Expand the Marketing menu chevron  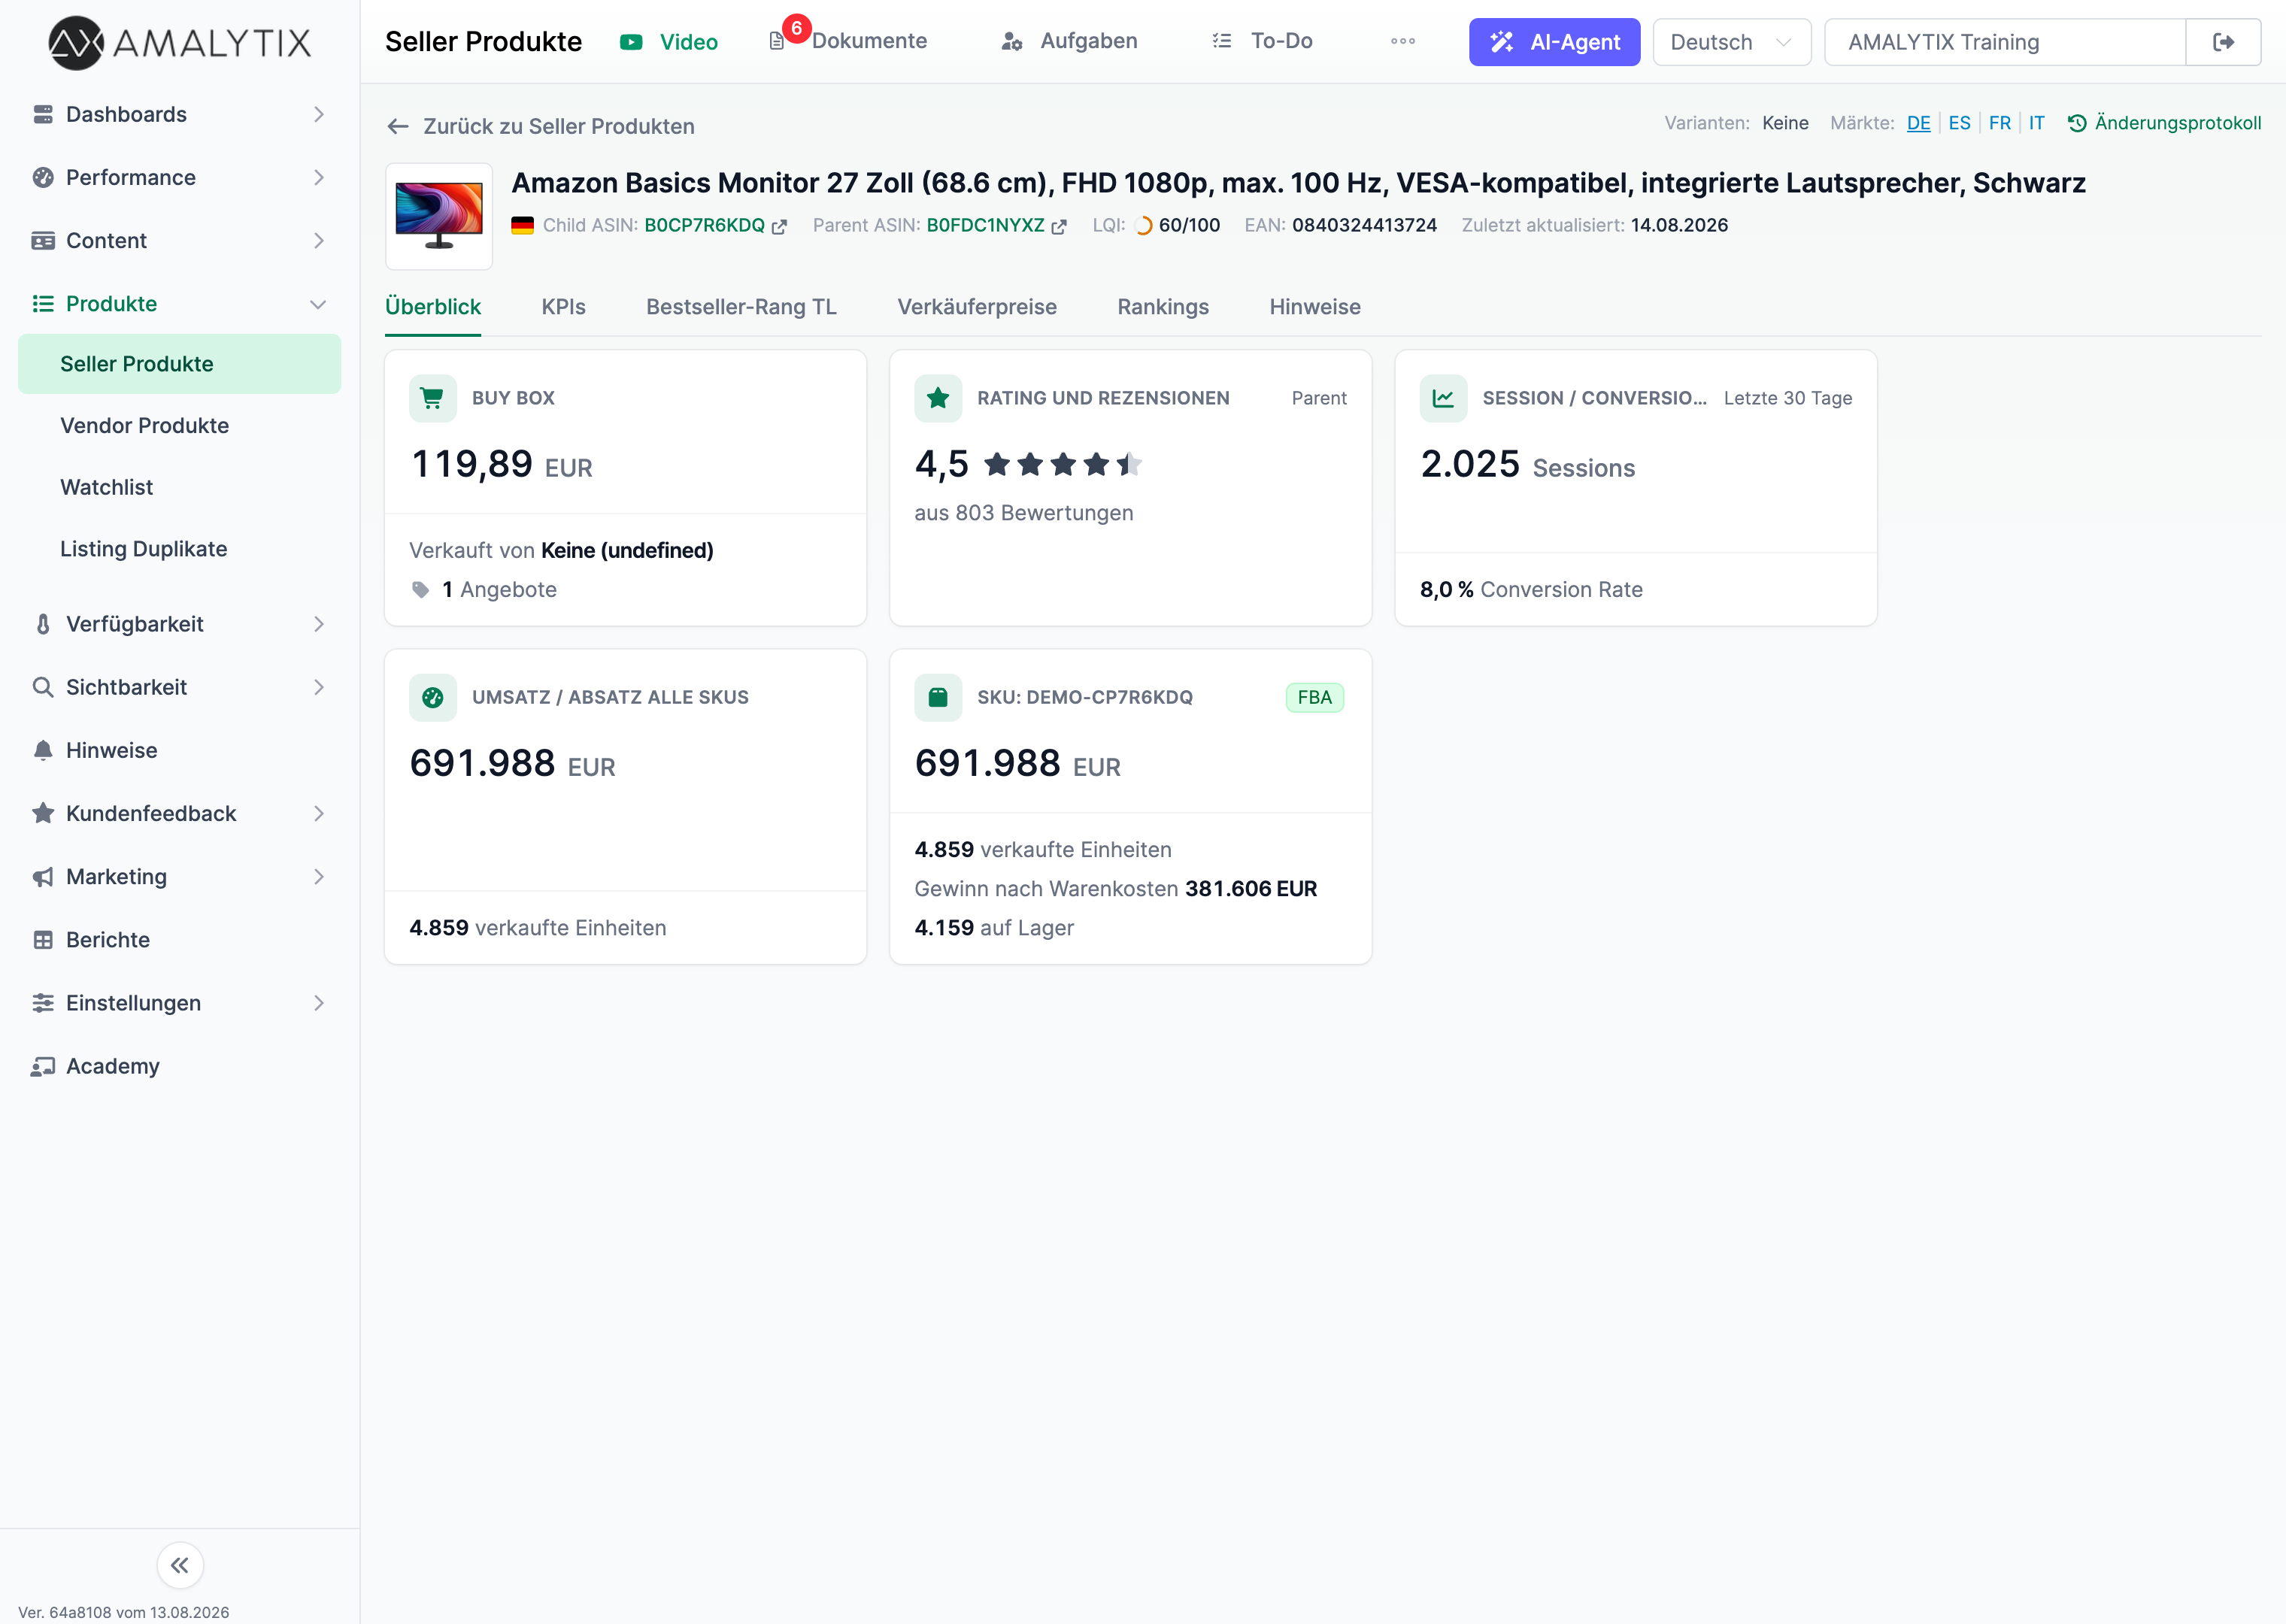319,877
